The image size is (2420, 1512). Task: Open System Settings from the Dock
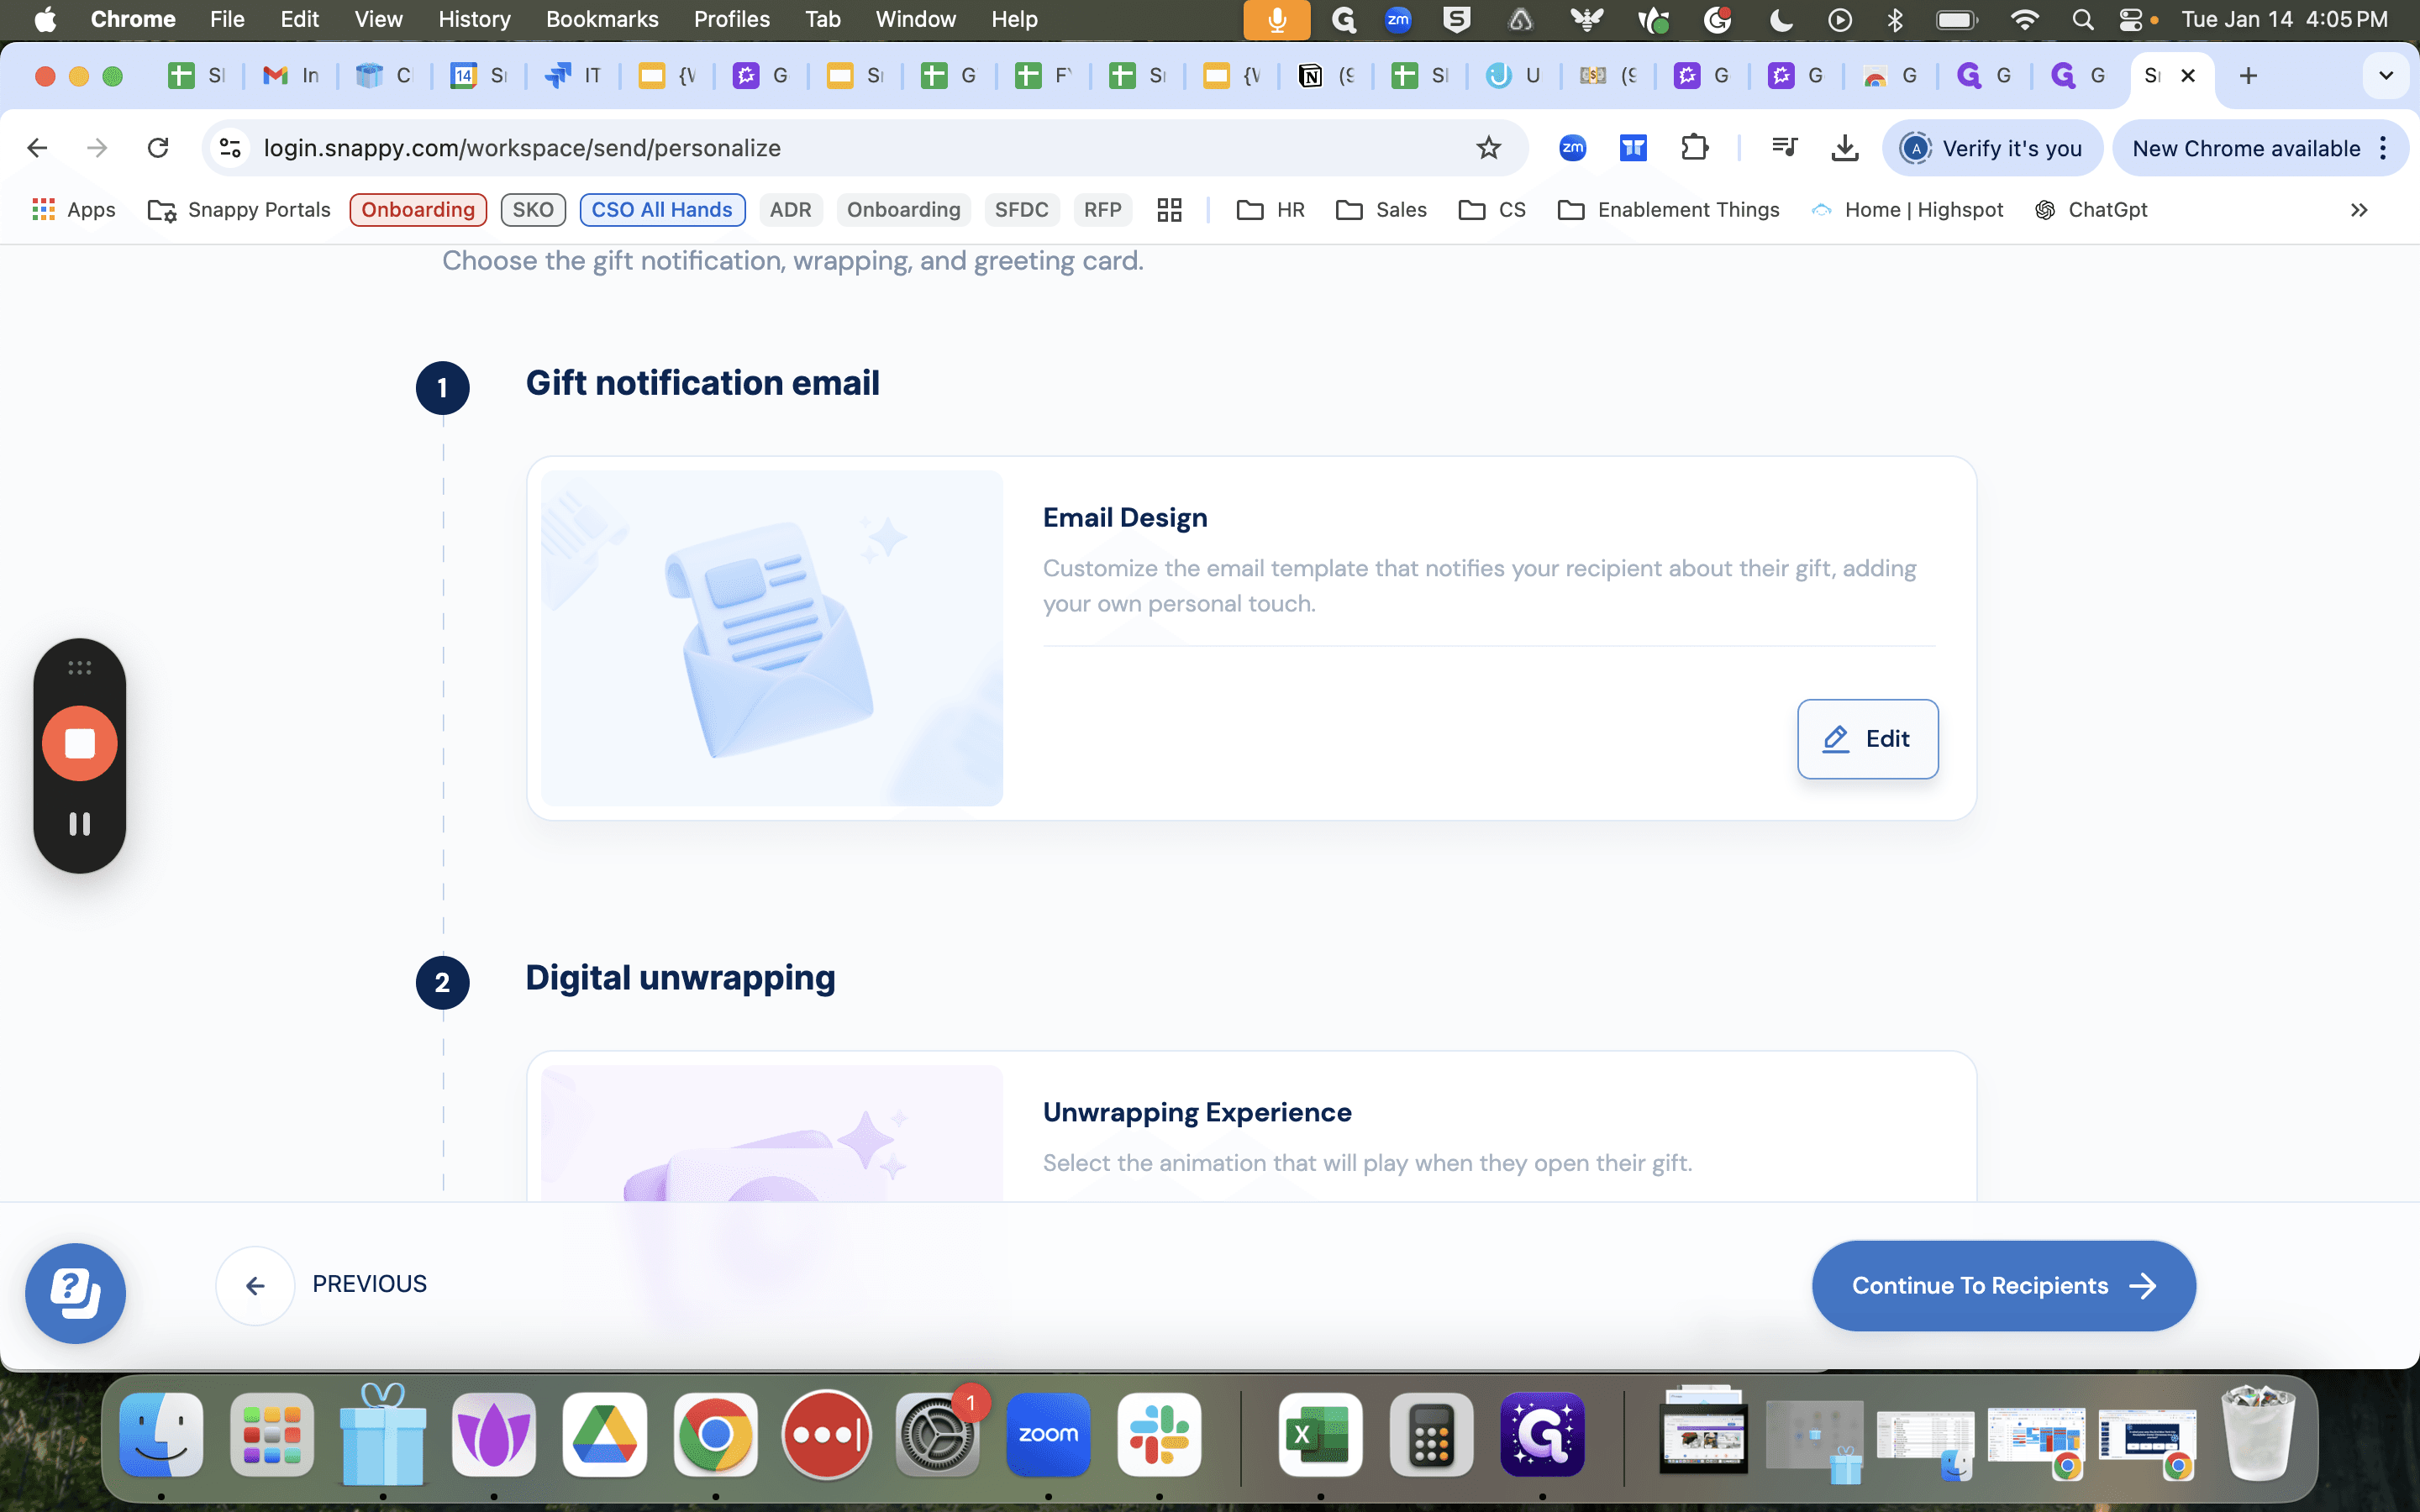937,1434
